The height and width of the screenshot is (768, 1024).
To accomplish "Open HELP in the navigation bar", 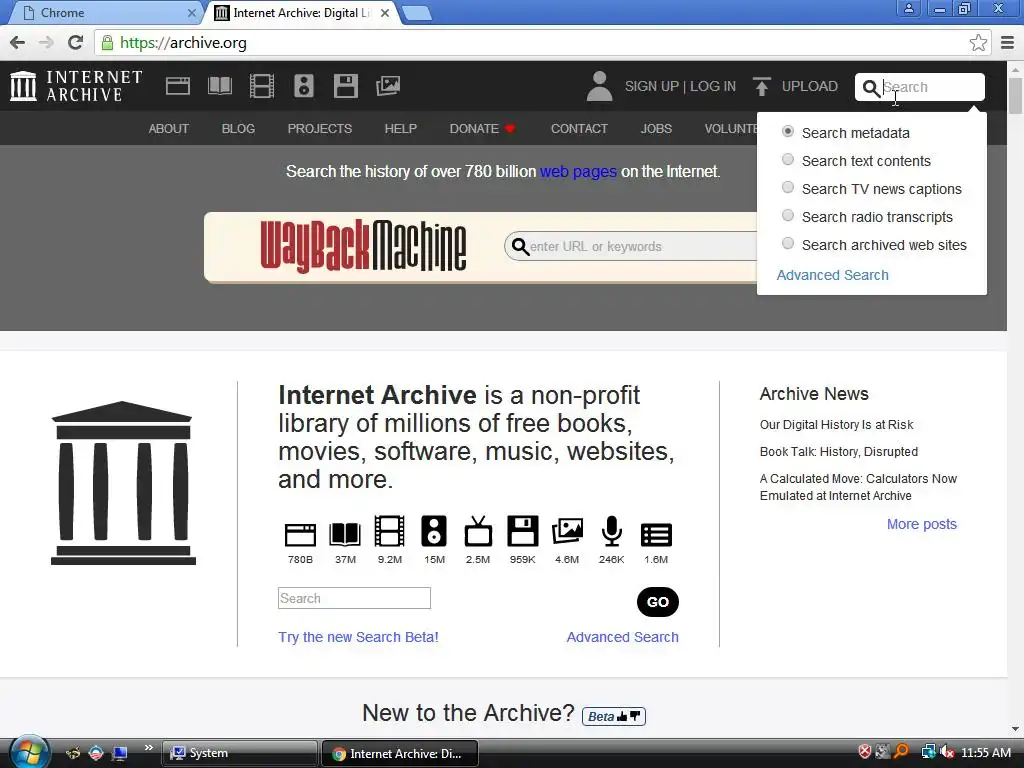I will (x=400, y=129).
